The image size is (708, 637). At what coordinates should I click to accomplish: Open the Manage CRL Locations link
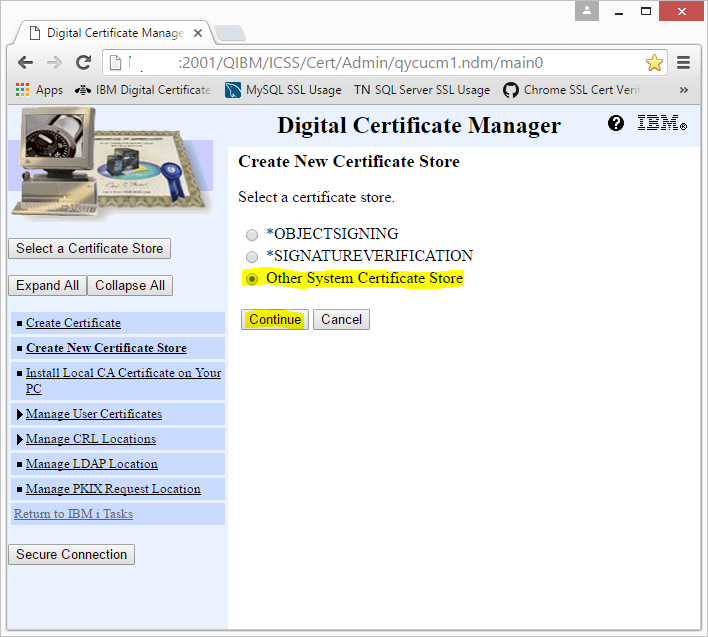91,439
